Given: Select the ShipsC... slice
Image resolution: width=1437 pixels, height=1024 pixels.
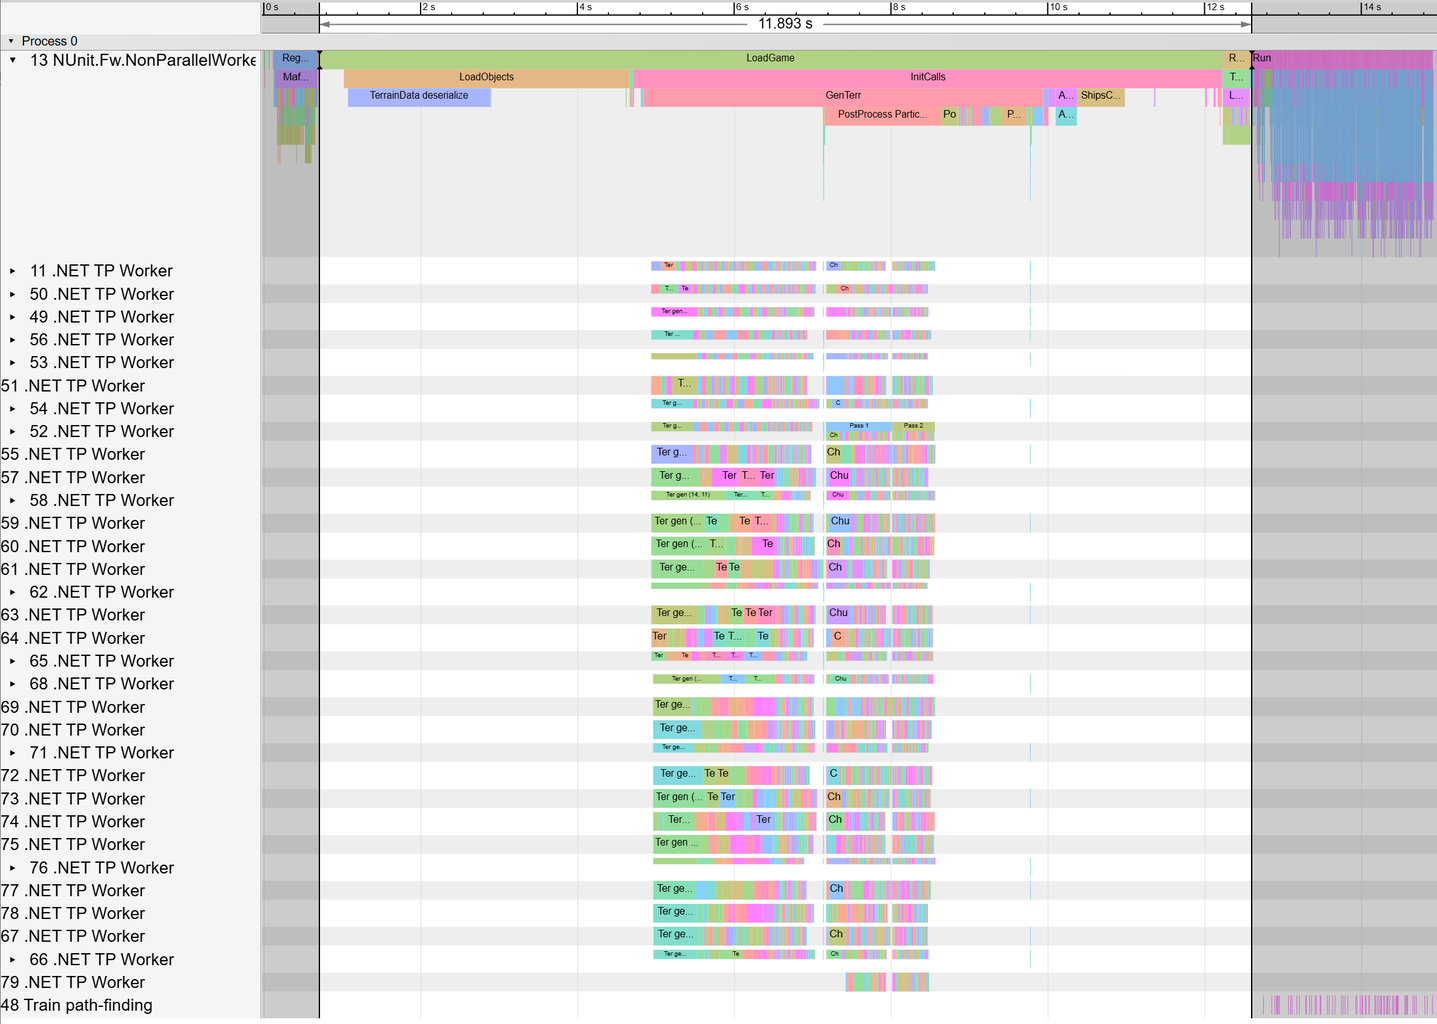Looking at the screenshot, I should coord(1099,96).
